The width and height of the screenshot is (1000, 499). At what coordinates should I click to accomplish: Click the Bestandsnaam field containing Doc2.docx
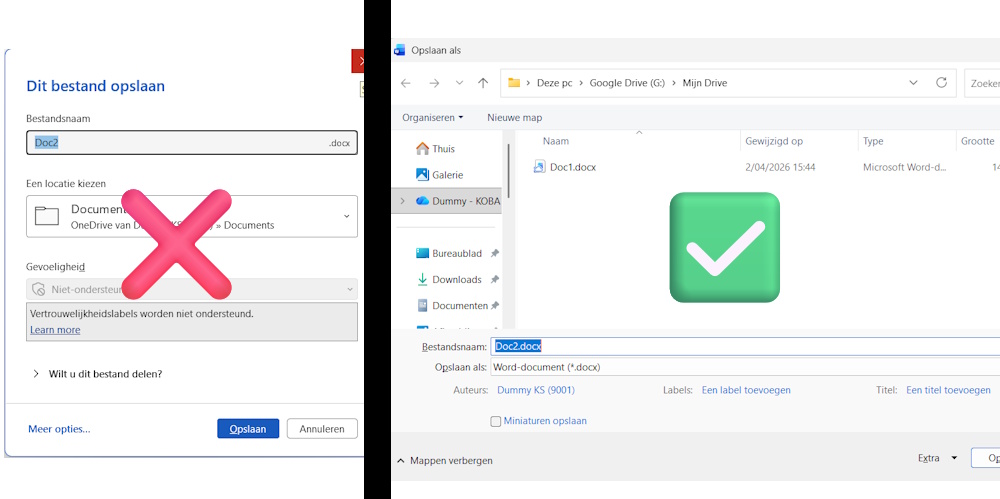point(745,346)
